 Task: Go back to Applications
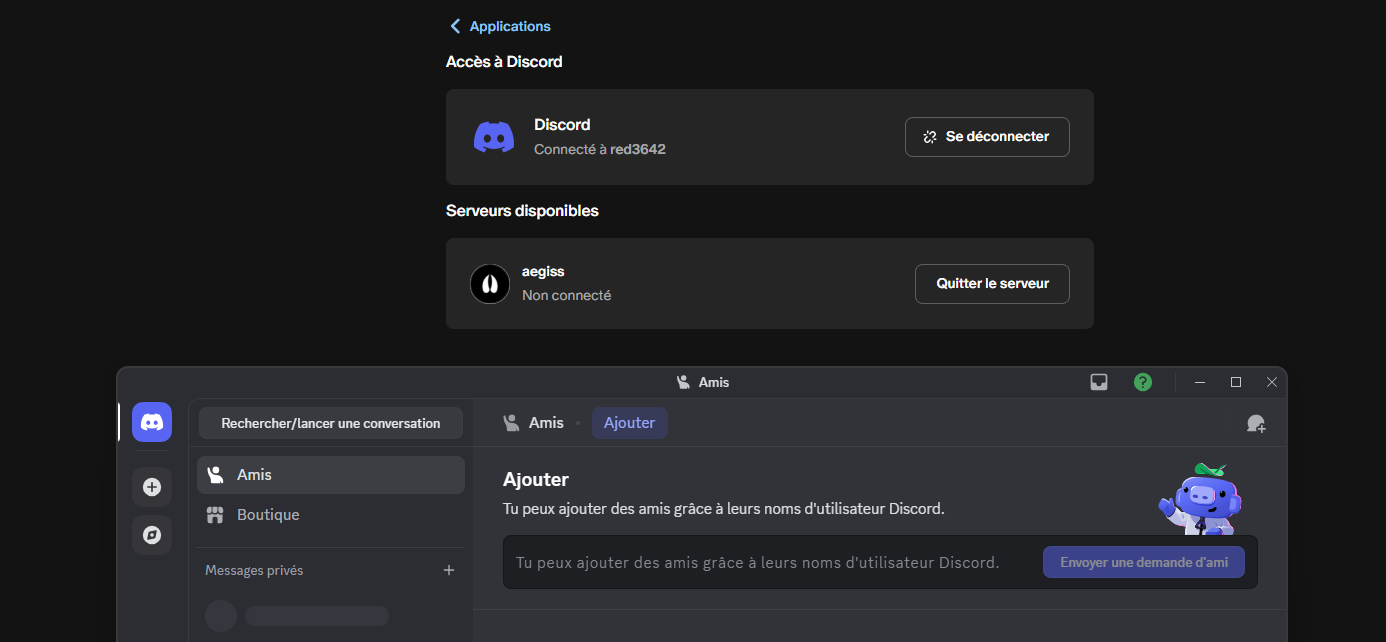pyautogui.click(x=500, y=26)
